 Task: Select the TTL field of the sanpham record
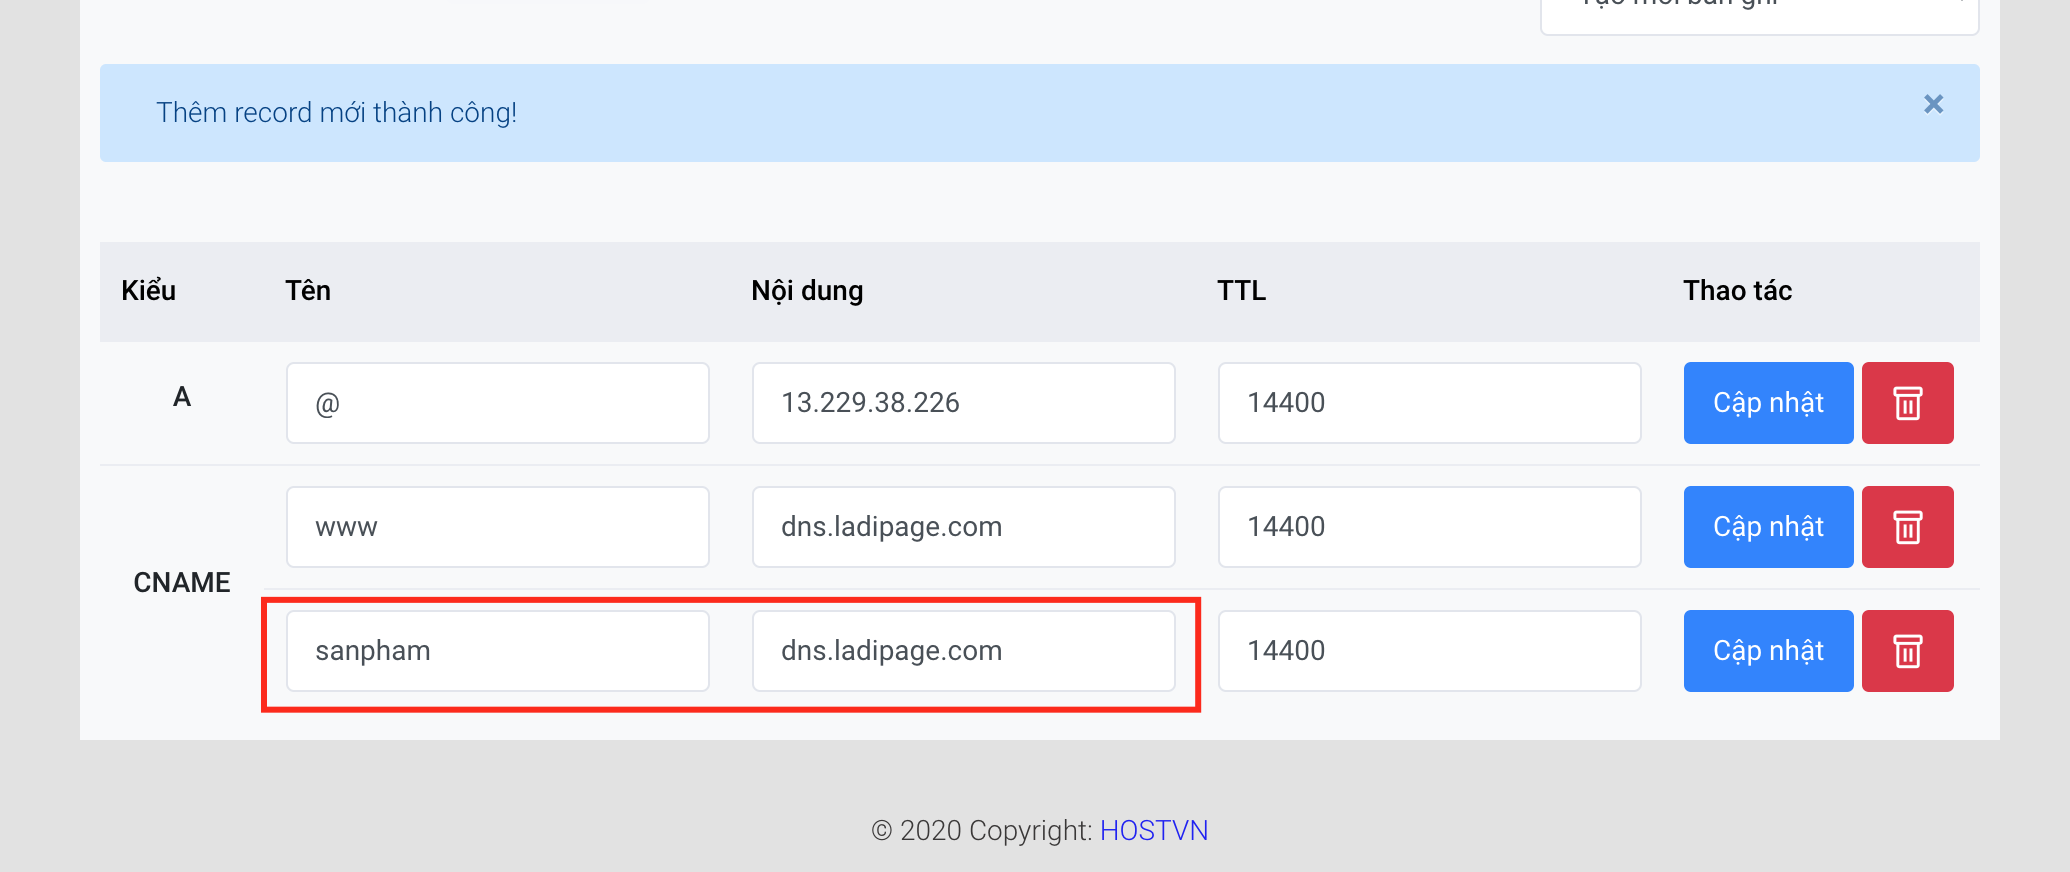pos(1429,651)
